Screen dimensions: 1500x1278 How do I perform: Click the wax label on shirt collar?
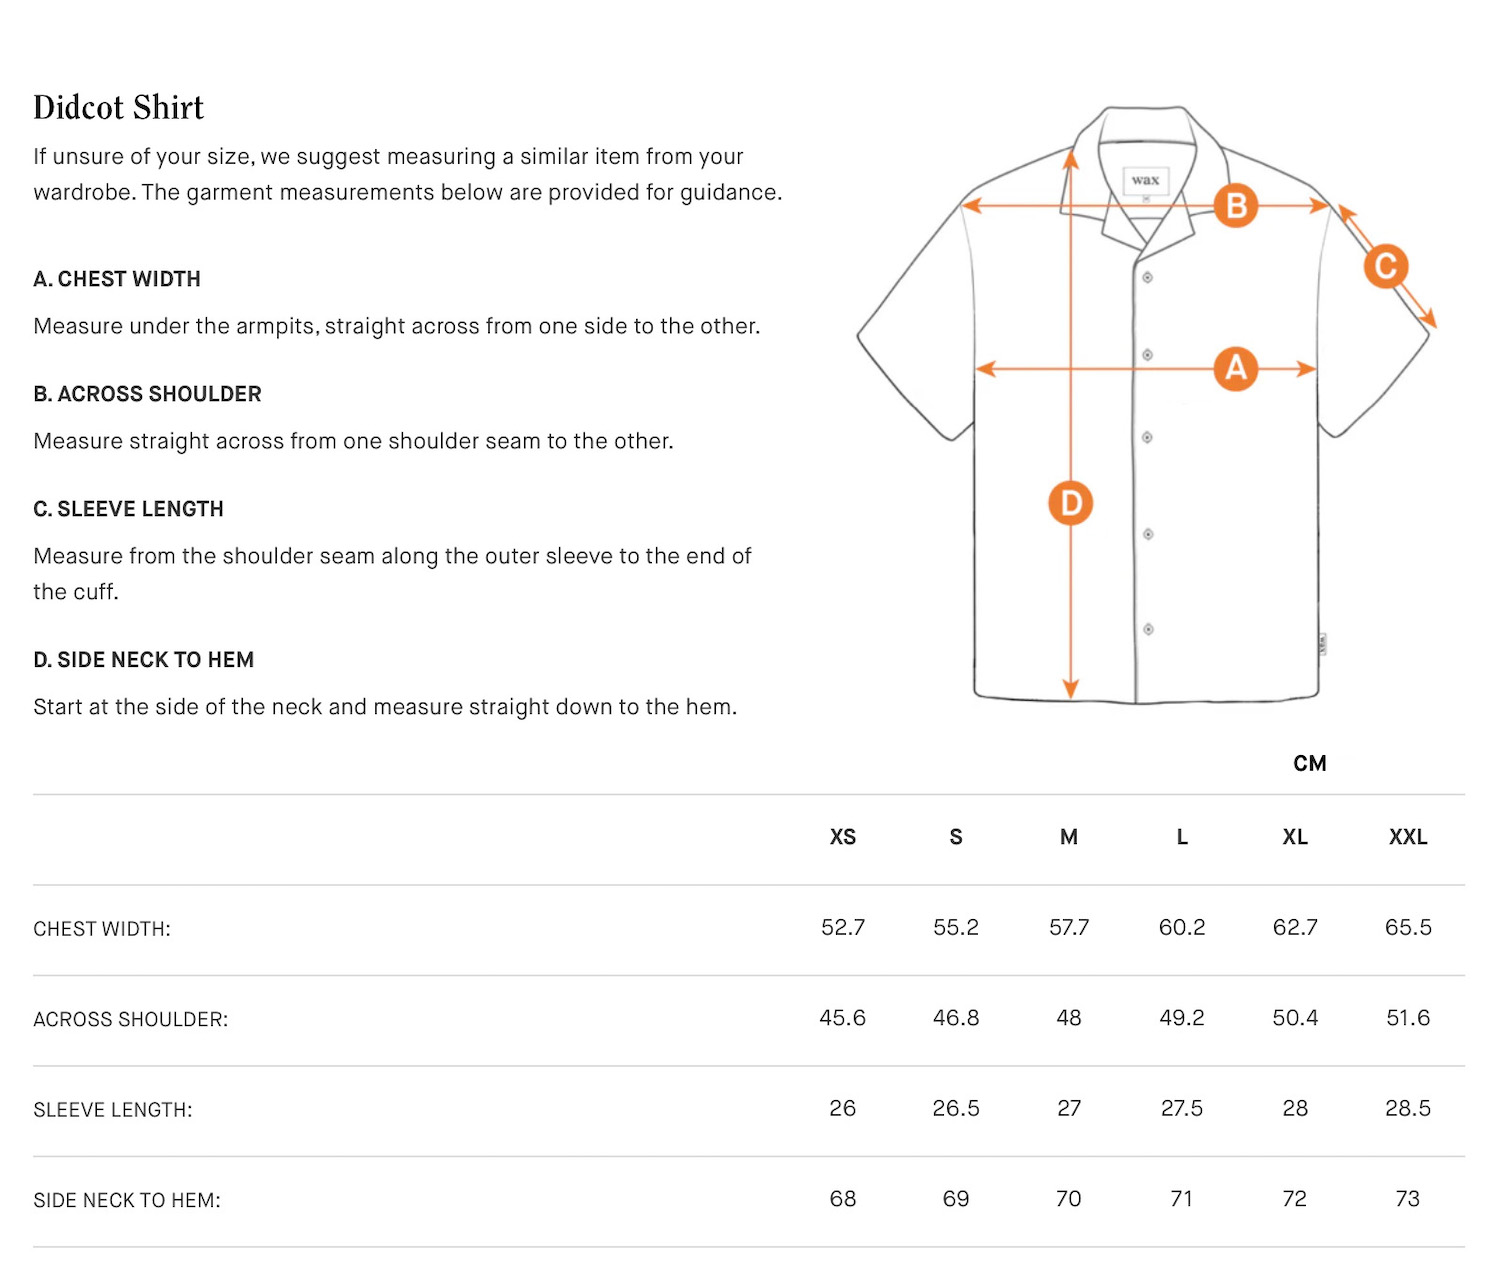(1145, 180)
